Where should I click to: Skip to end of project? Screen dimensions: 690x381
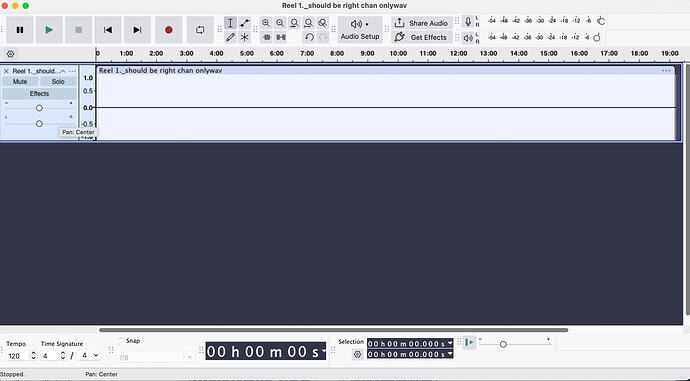[137, 30]
